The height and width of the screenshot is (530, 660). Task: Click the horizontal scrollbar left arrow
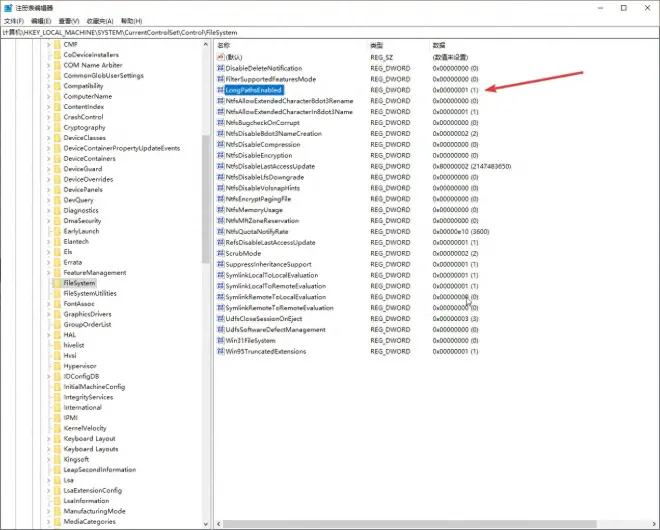[x=218, y=524]
